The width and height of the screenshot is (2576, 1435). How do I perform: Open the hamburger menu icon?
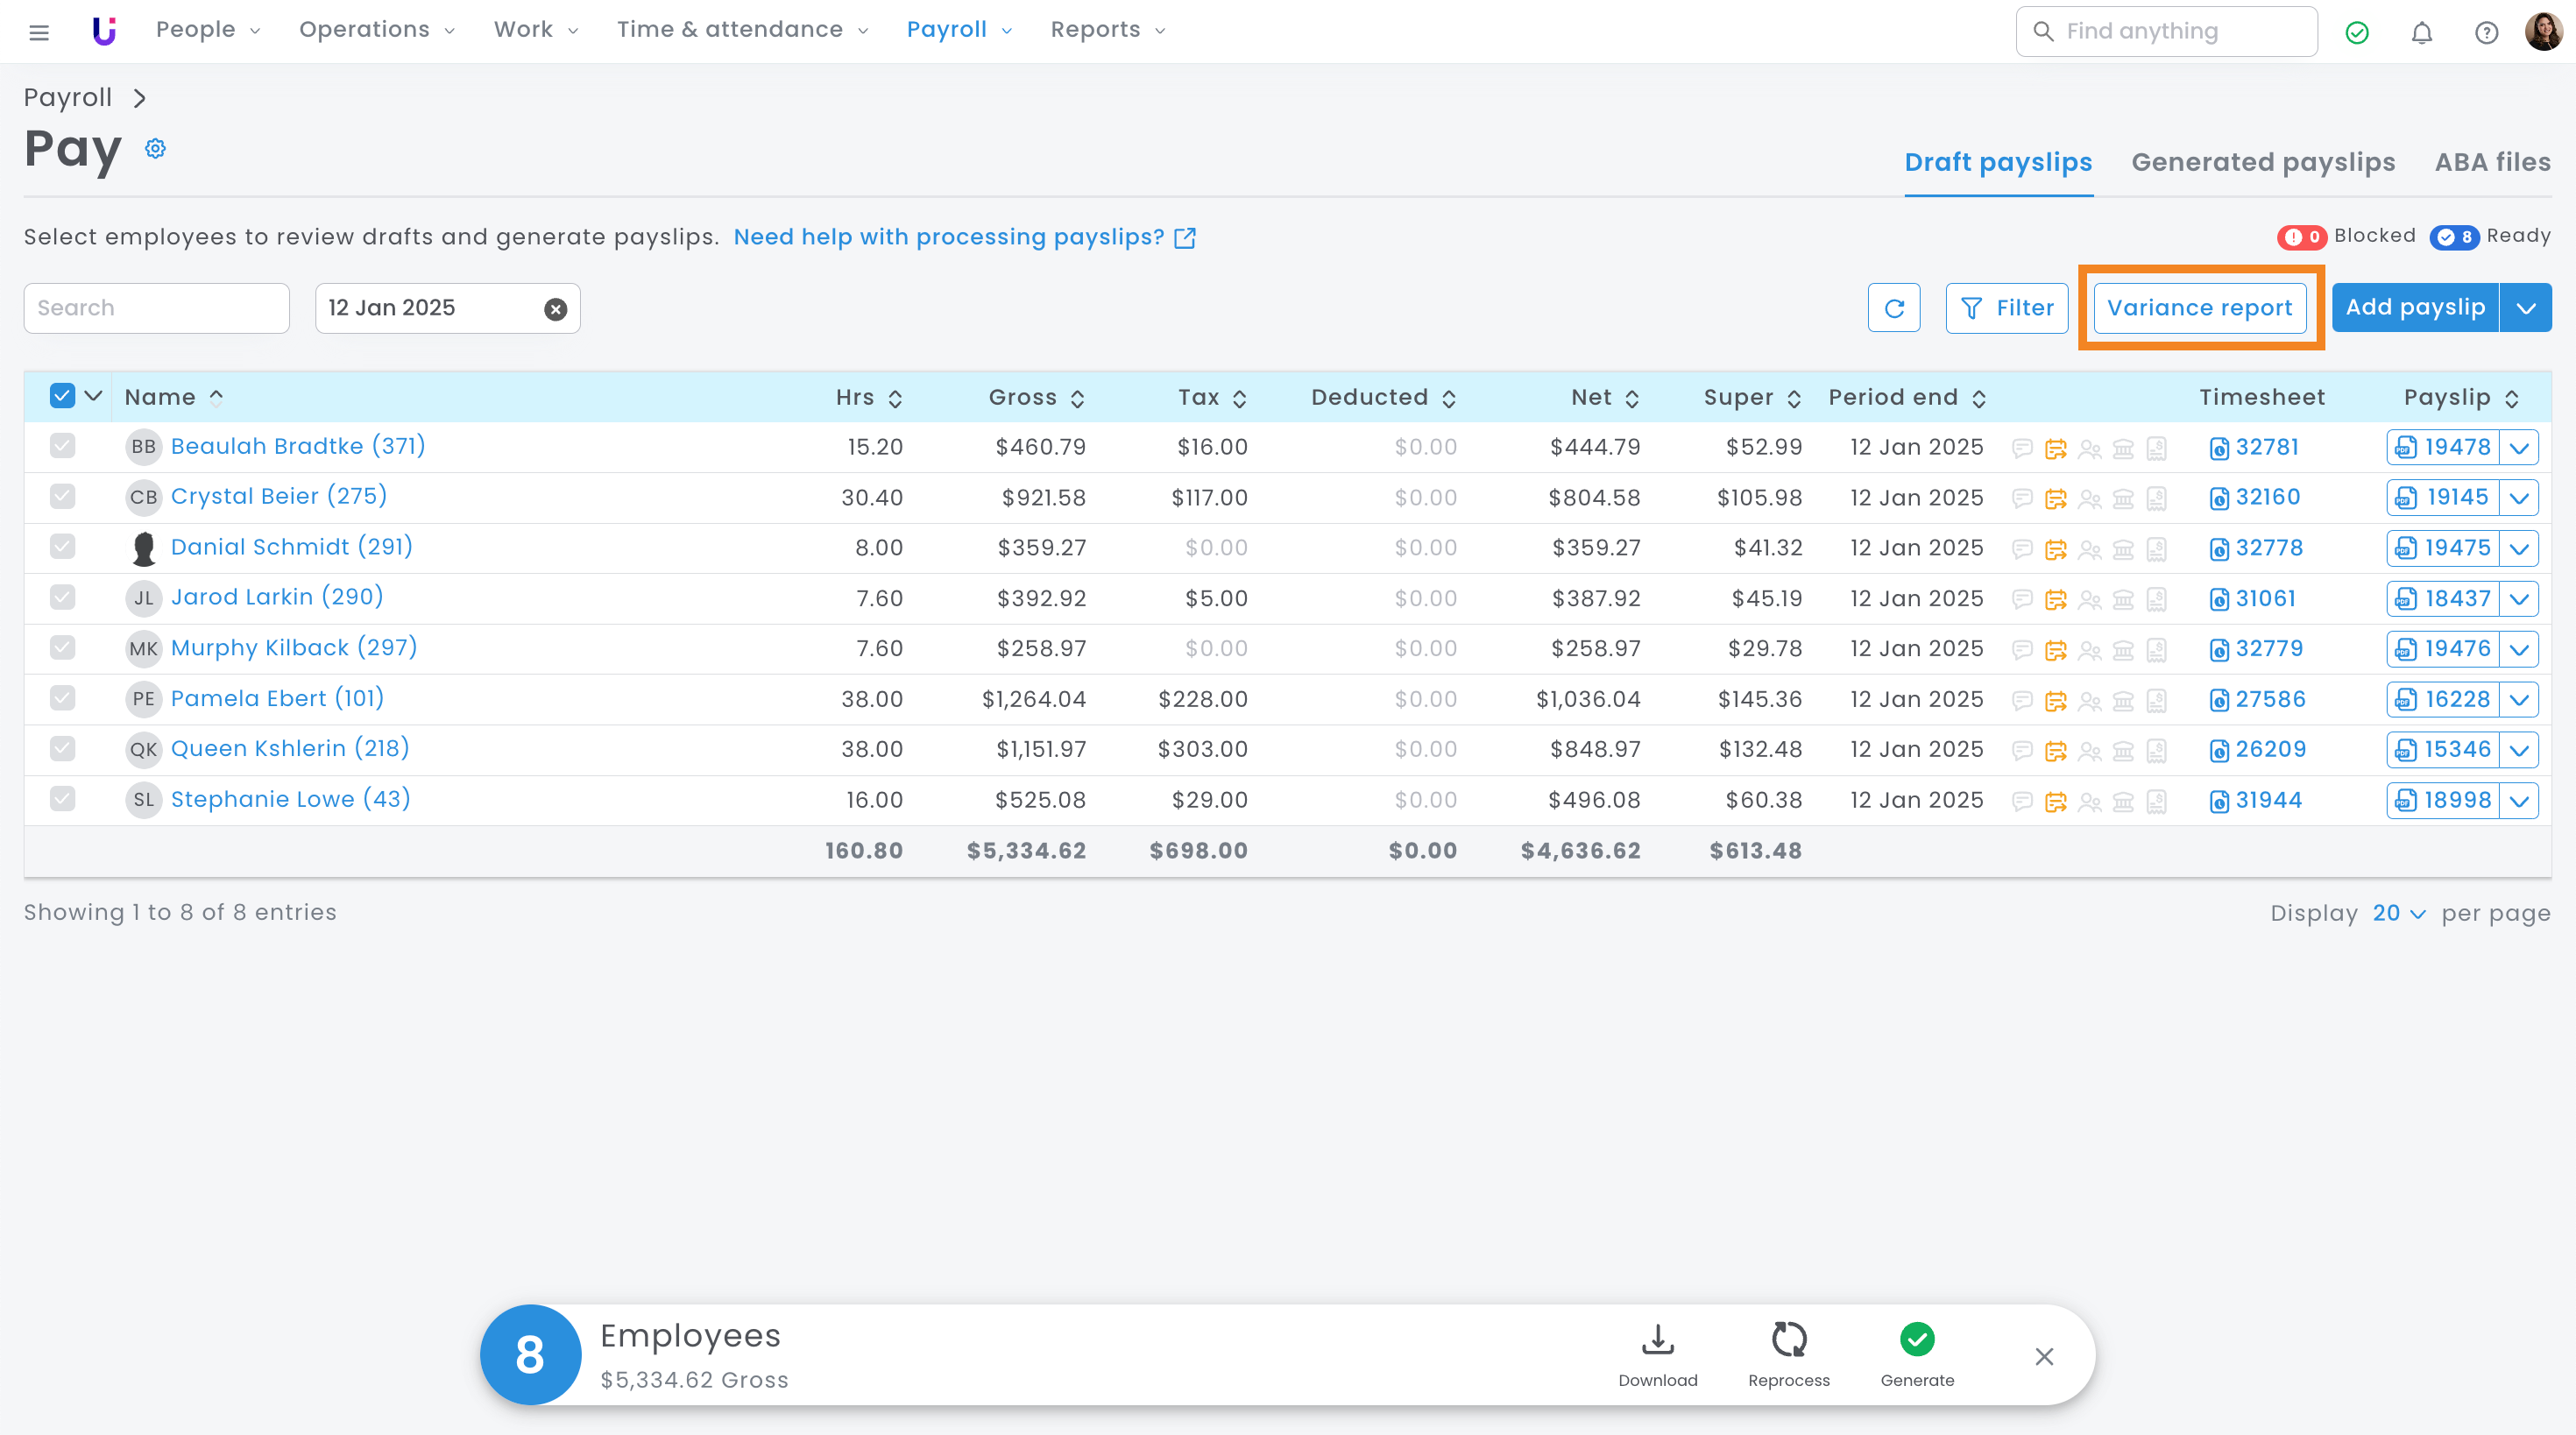tap(39, 33)
